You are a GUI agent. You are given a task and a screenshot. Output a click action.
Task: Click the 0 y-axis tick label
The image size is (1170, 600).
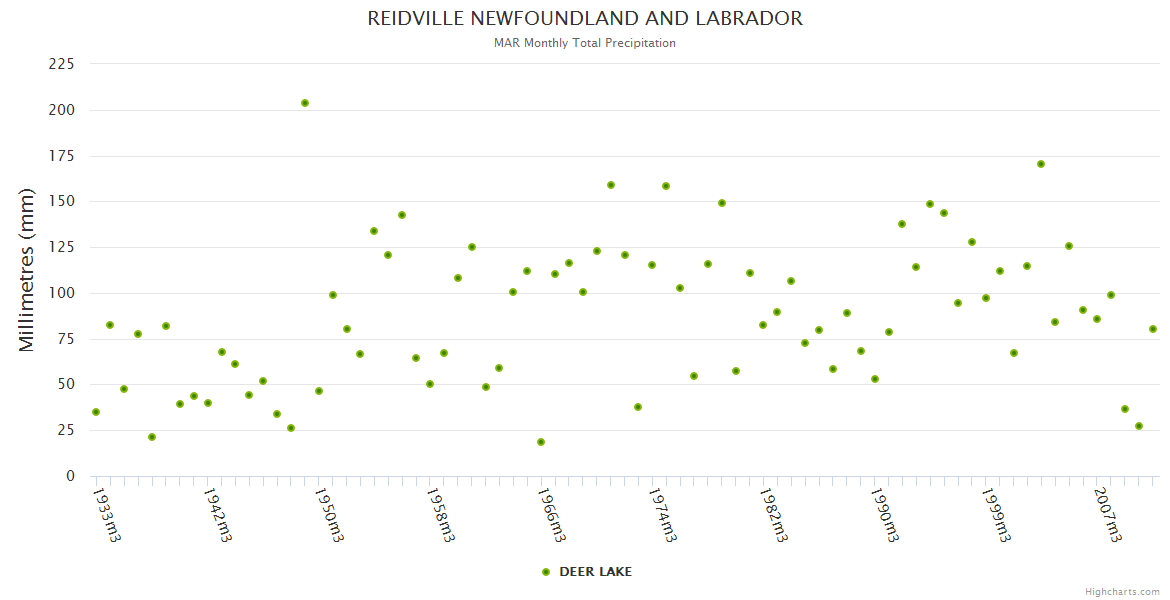[x=70, y=476]
